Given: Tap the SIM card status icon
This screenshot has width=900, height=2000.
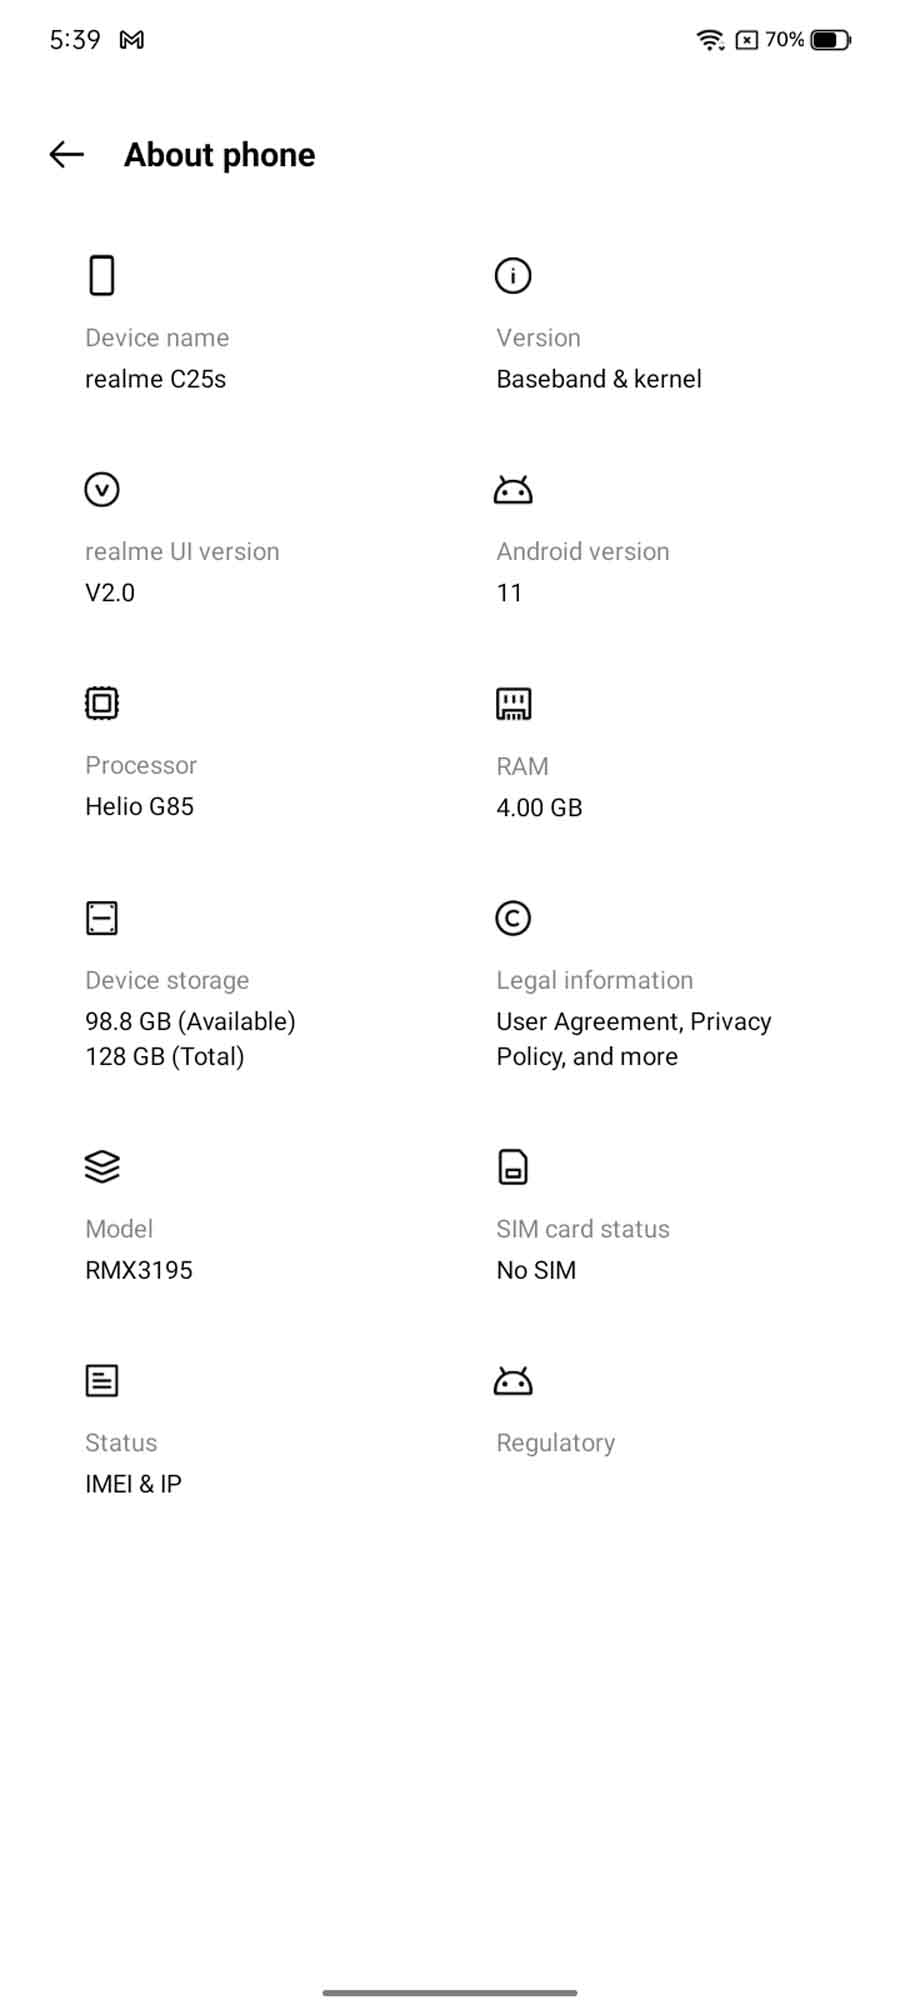Looking at the screenshot, I should click(513, 1166).
